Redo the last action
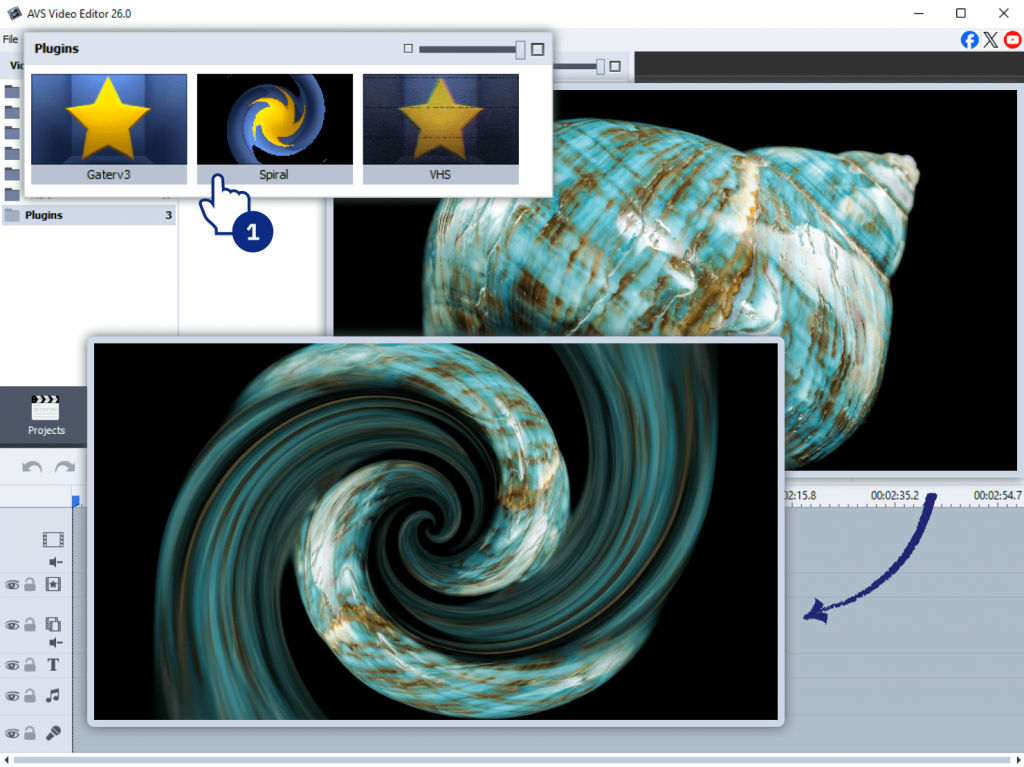 click(x=65, y=467)
